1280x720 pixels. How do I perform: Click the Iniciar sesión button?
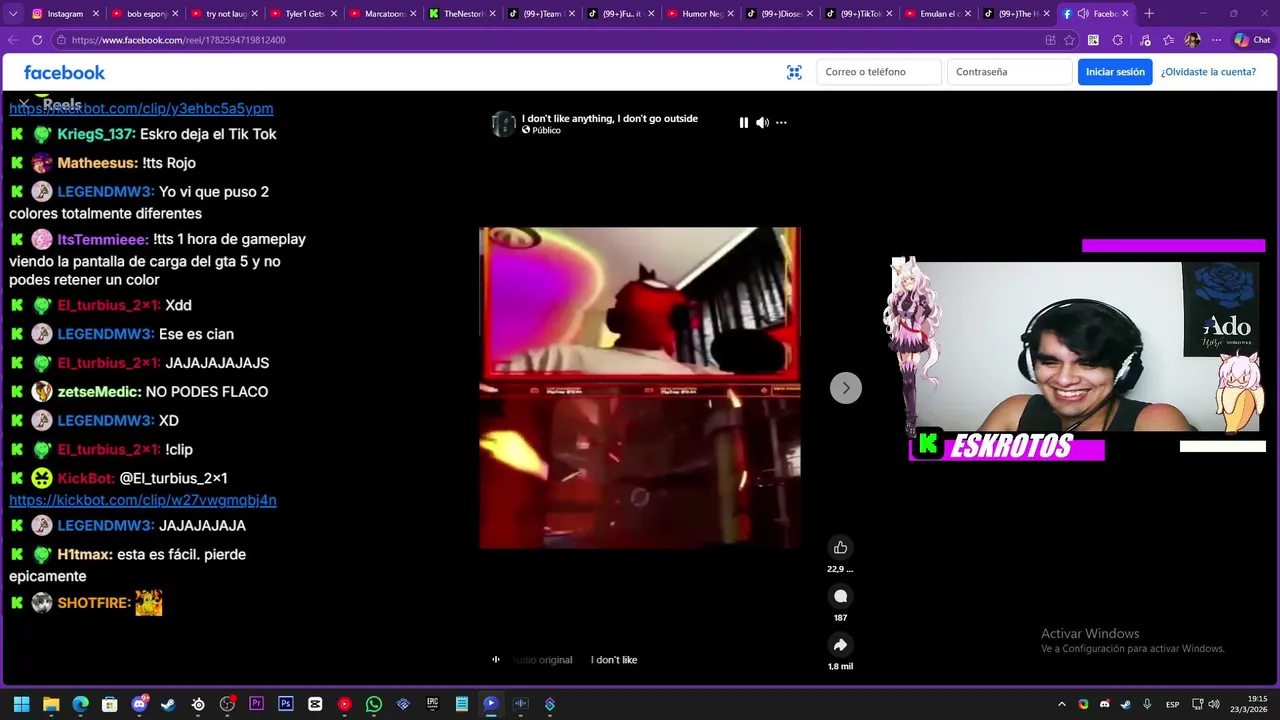coord(1115,72)
